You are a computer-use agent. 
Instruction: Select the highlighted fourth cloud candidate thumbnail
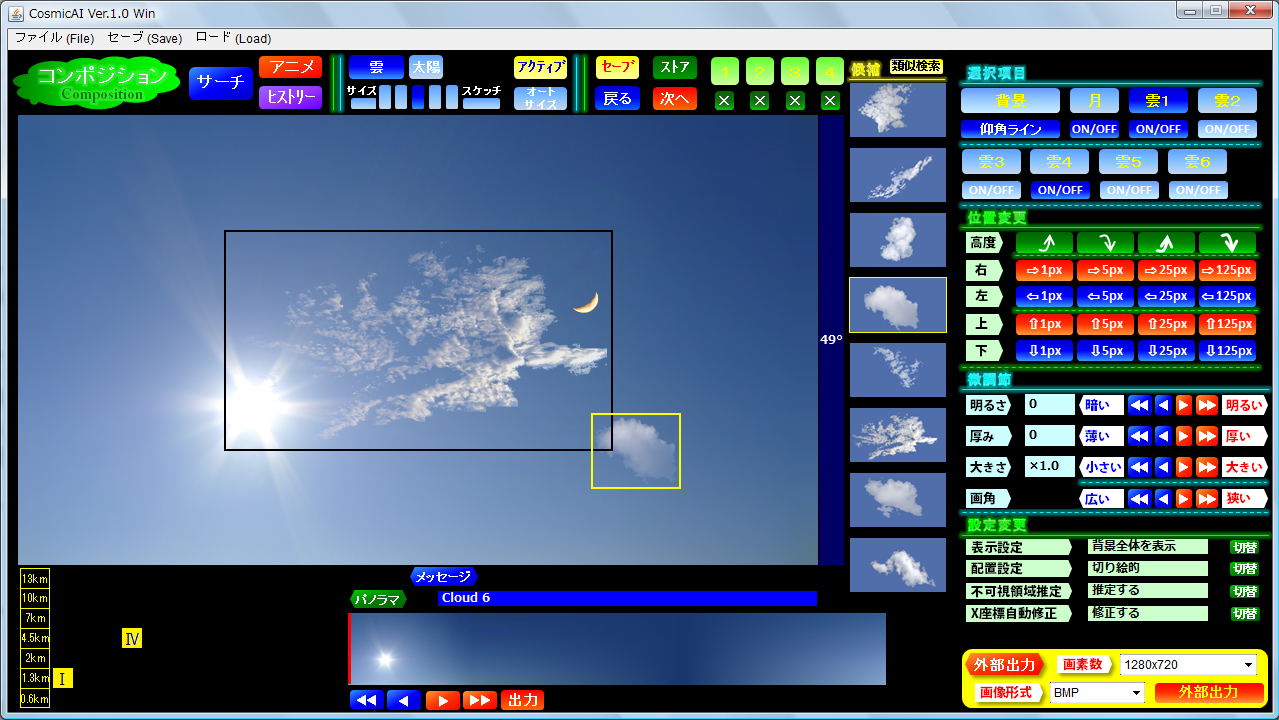point(898,305)
